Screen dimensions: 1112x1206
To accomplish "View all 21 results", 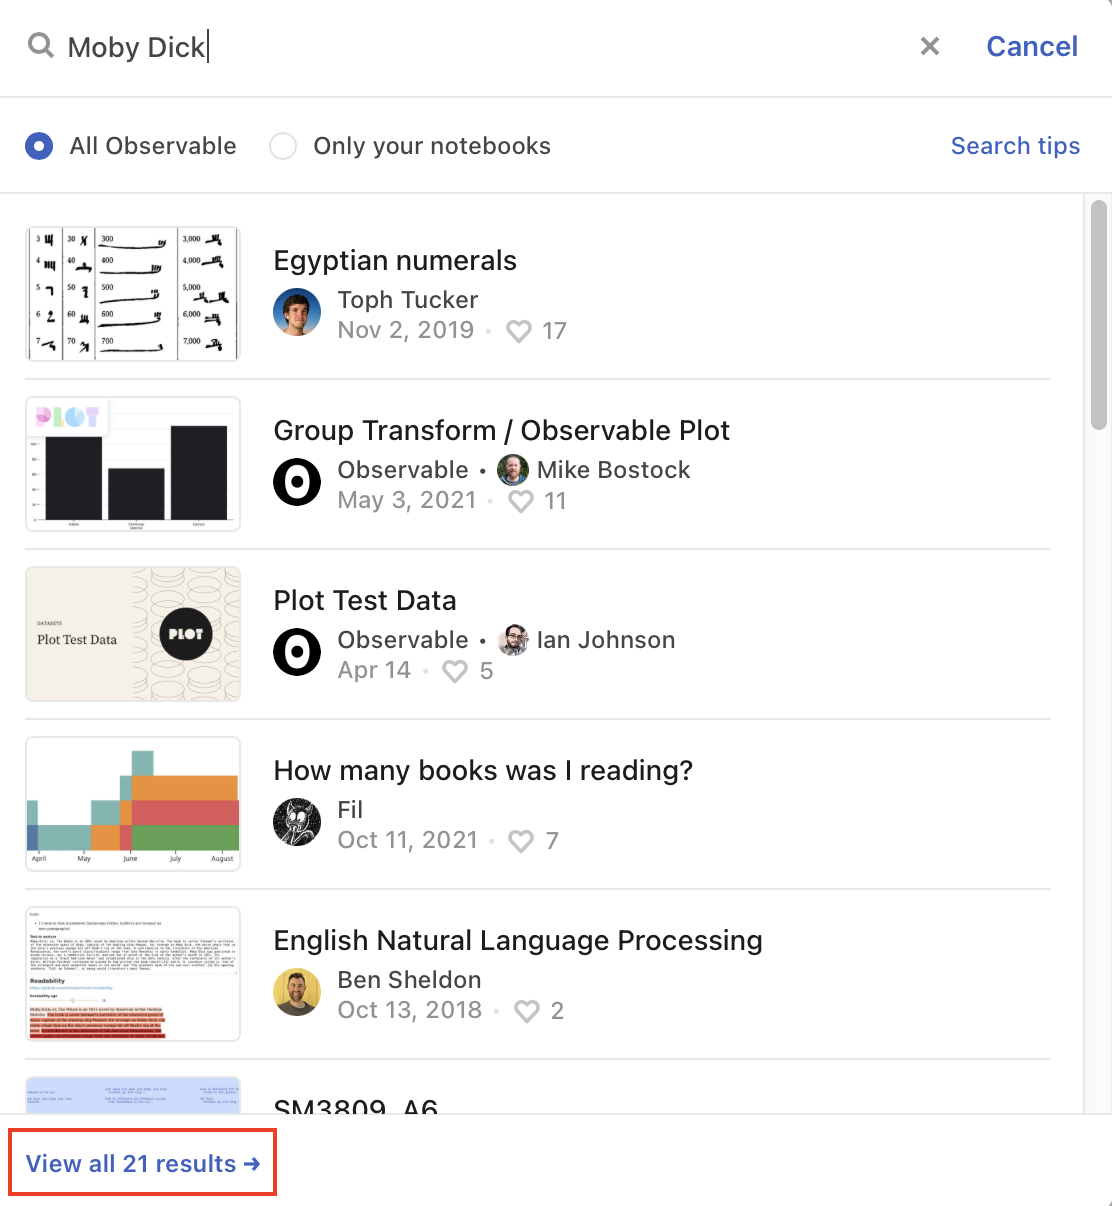I will click(142, 1162).
